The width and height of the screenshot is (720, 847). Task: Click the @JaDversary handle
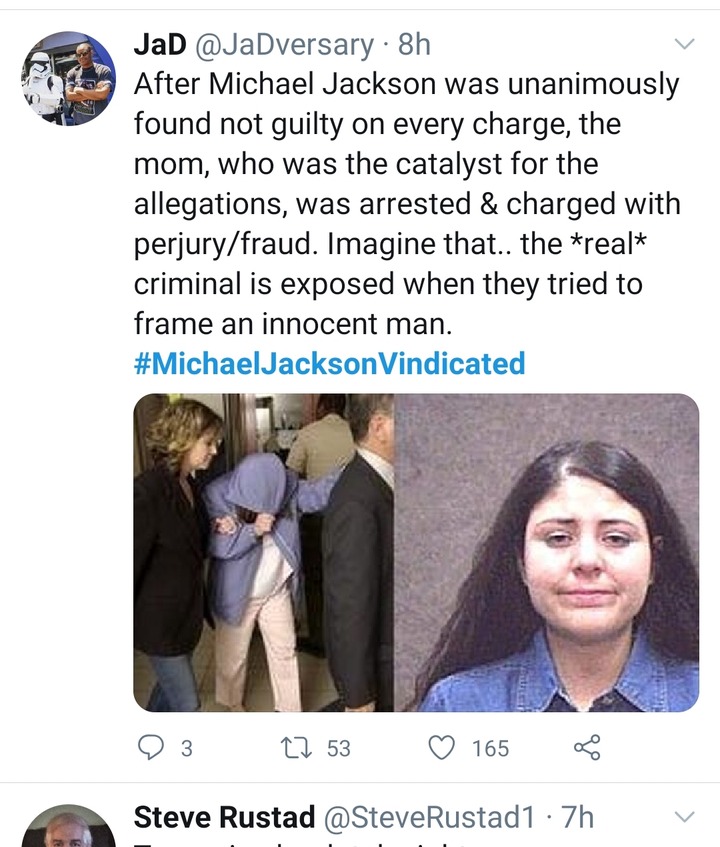283,45
